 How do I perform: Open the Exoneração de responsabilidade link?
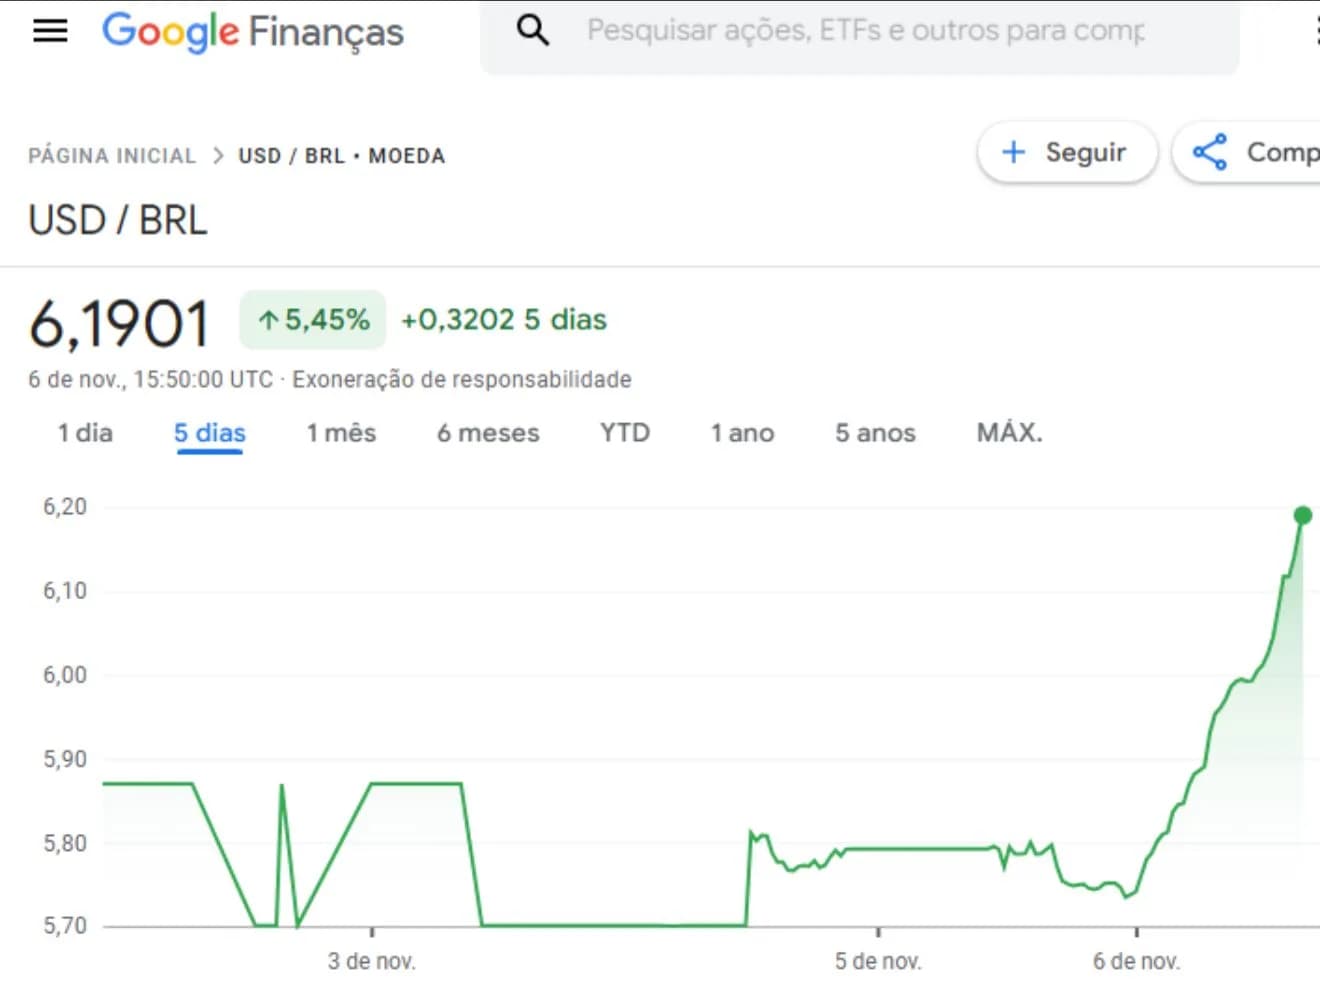[x=461, y=379]
